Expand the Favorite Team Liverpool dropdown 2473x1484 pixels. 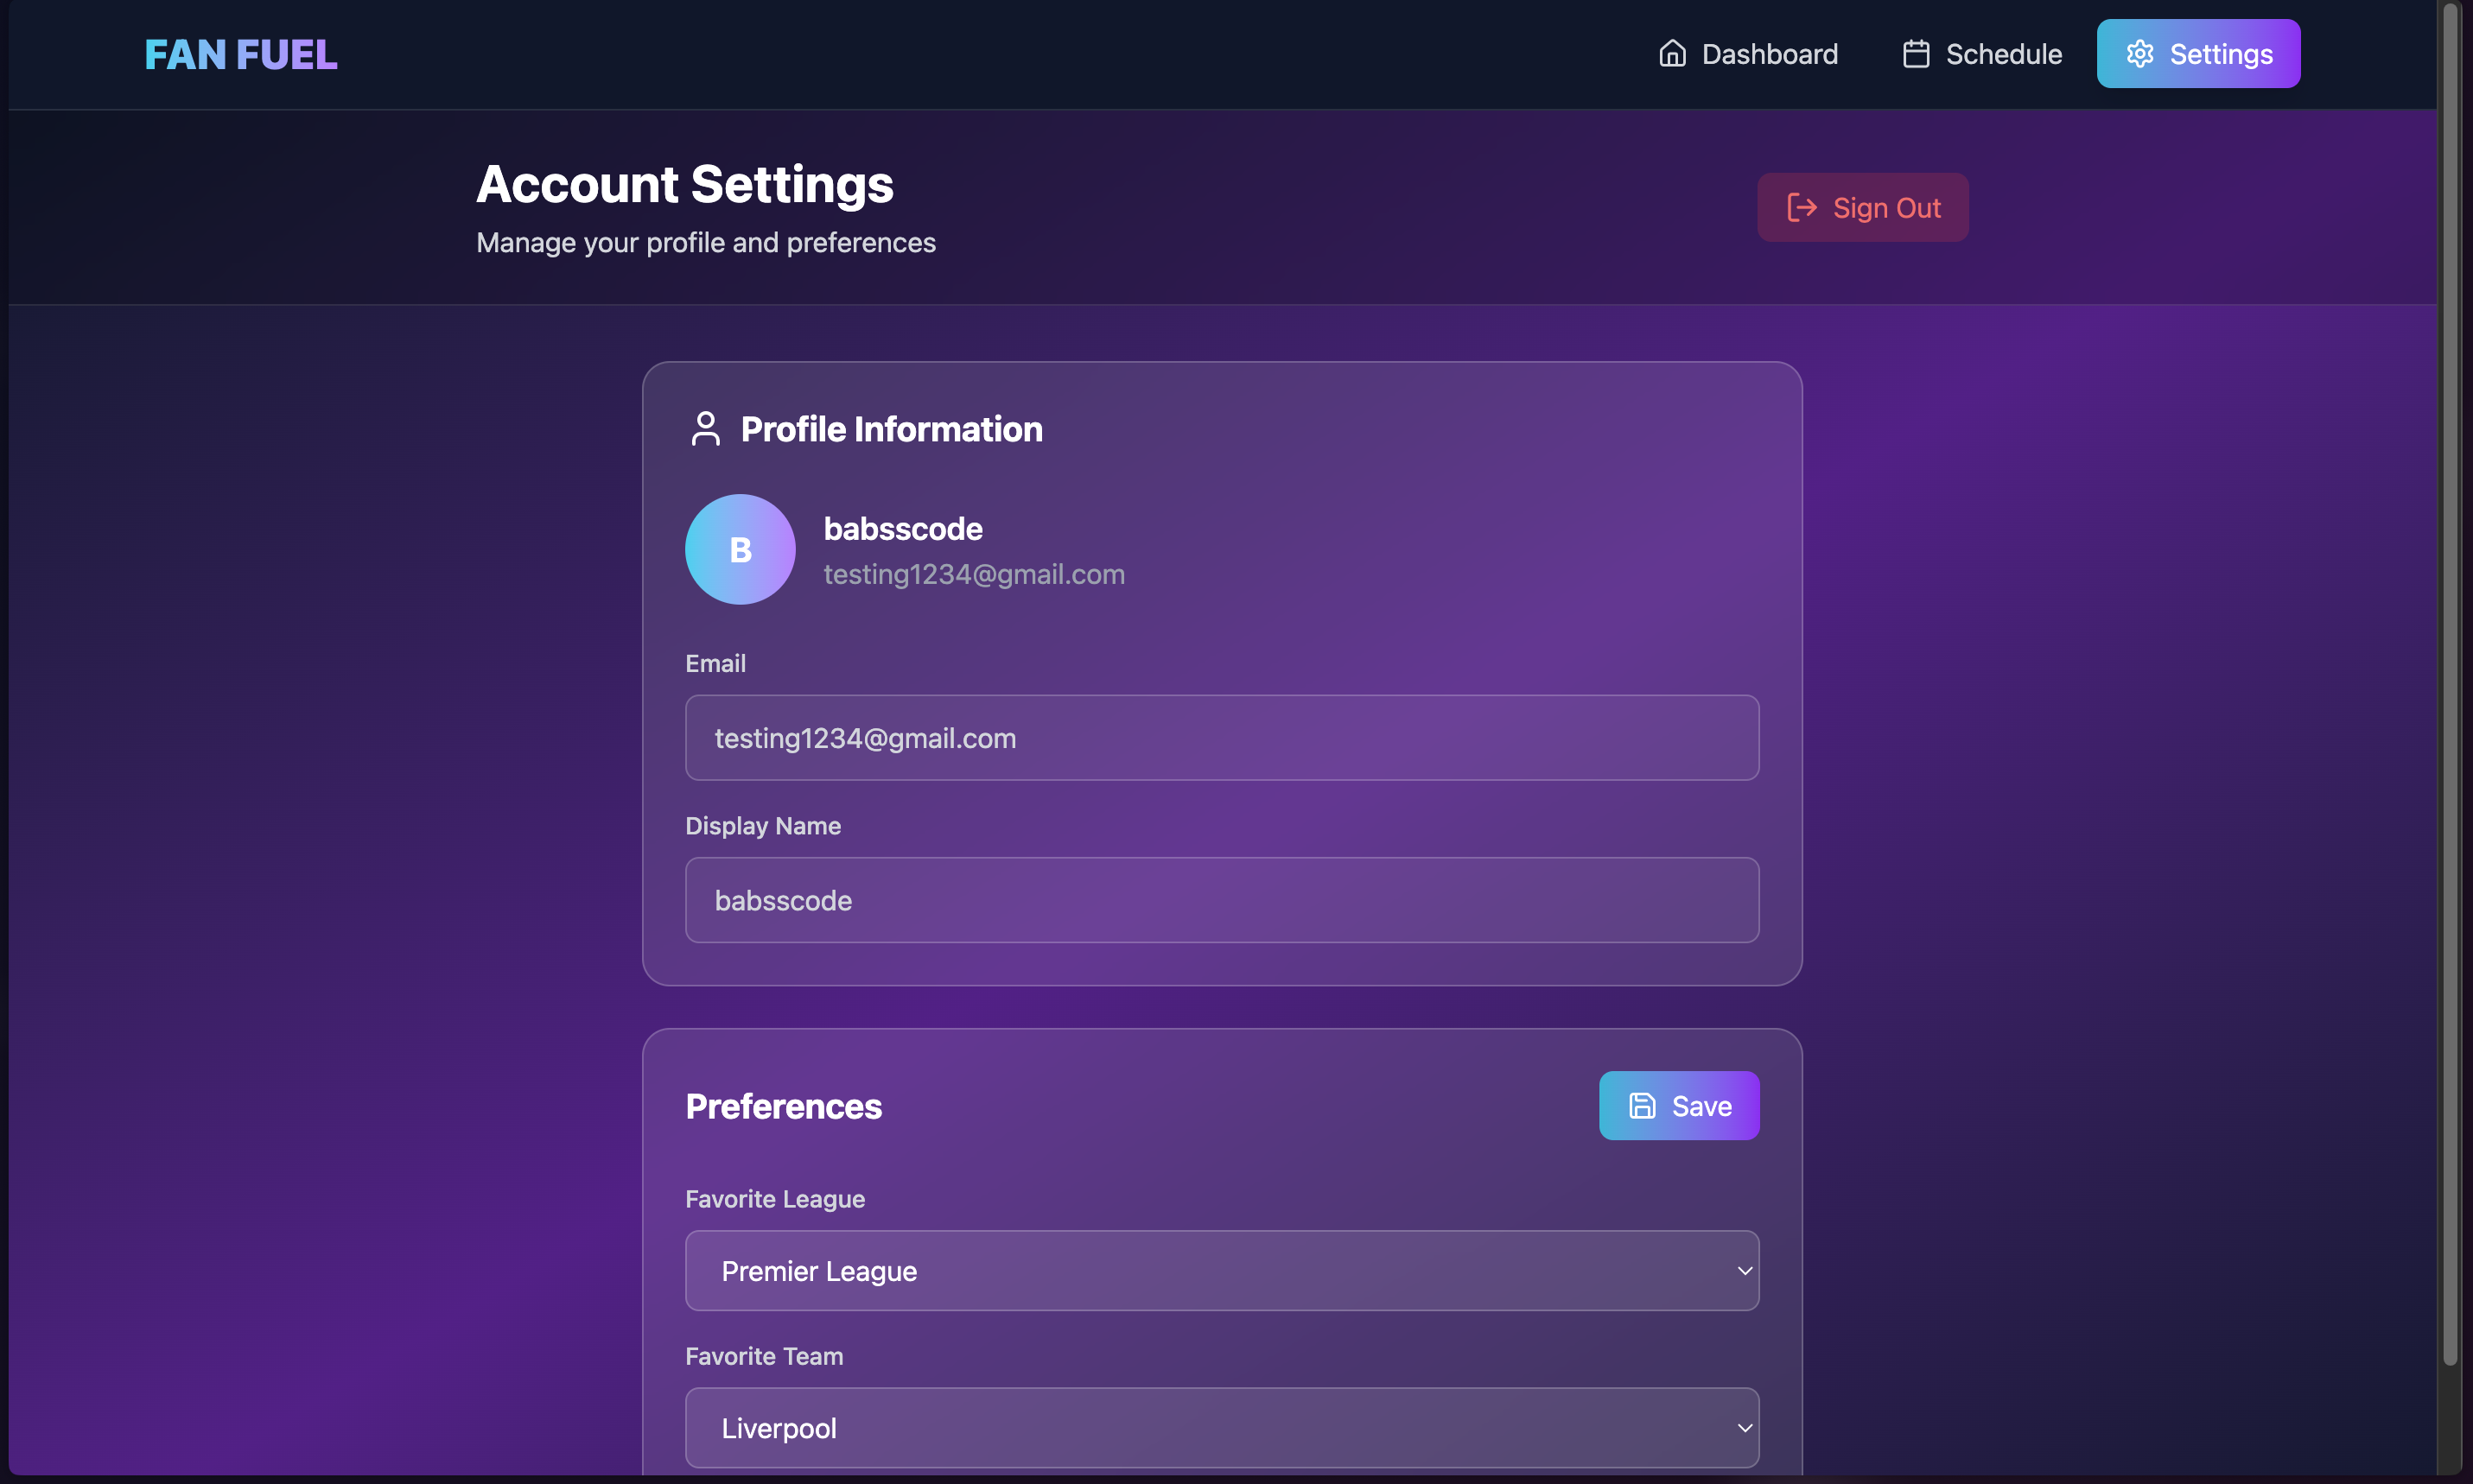point(1220,1428)
